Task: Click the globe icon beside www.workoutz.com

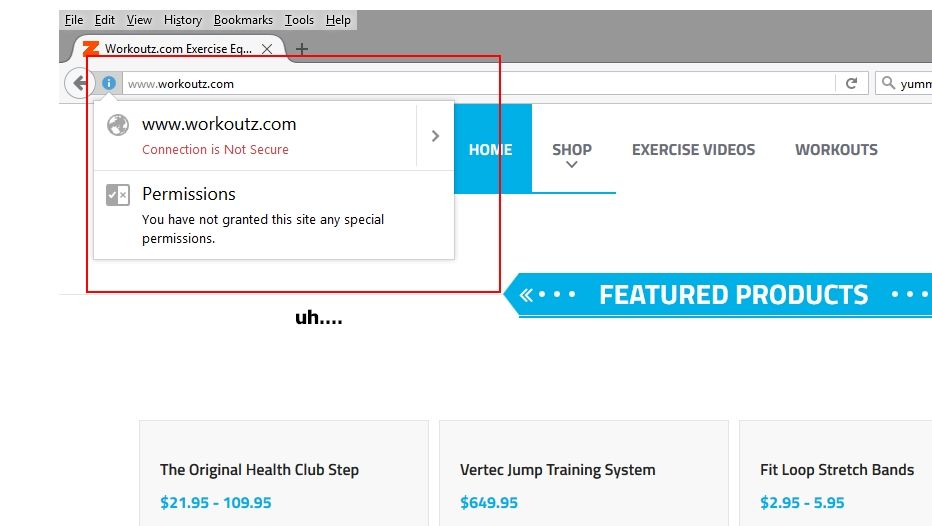Action: tap(118, 125)
